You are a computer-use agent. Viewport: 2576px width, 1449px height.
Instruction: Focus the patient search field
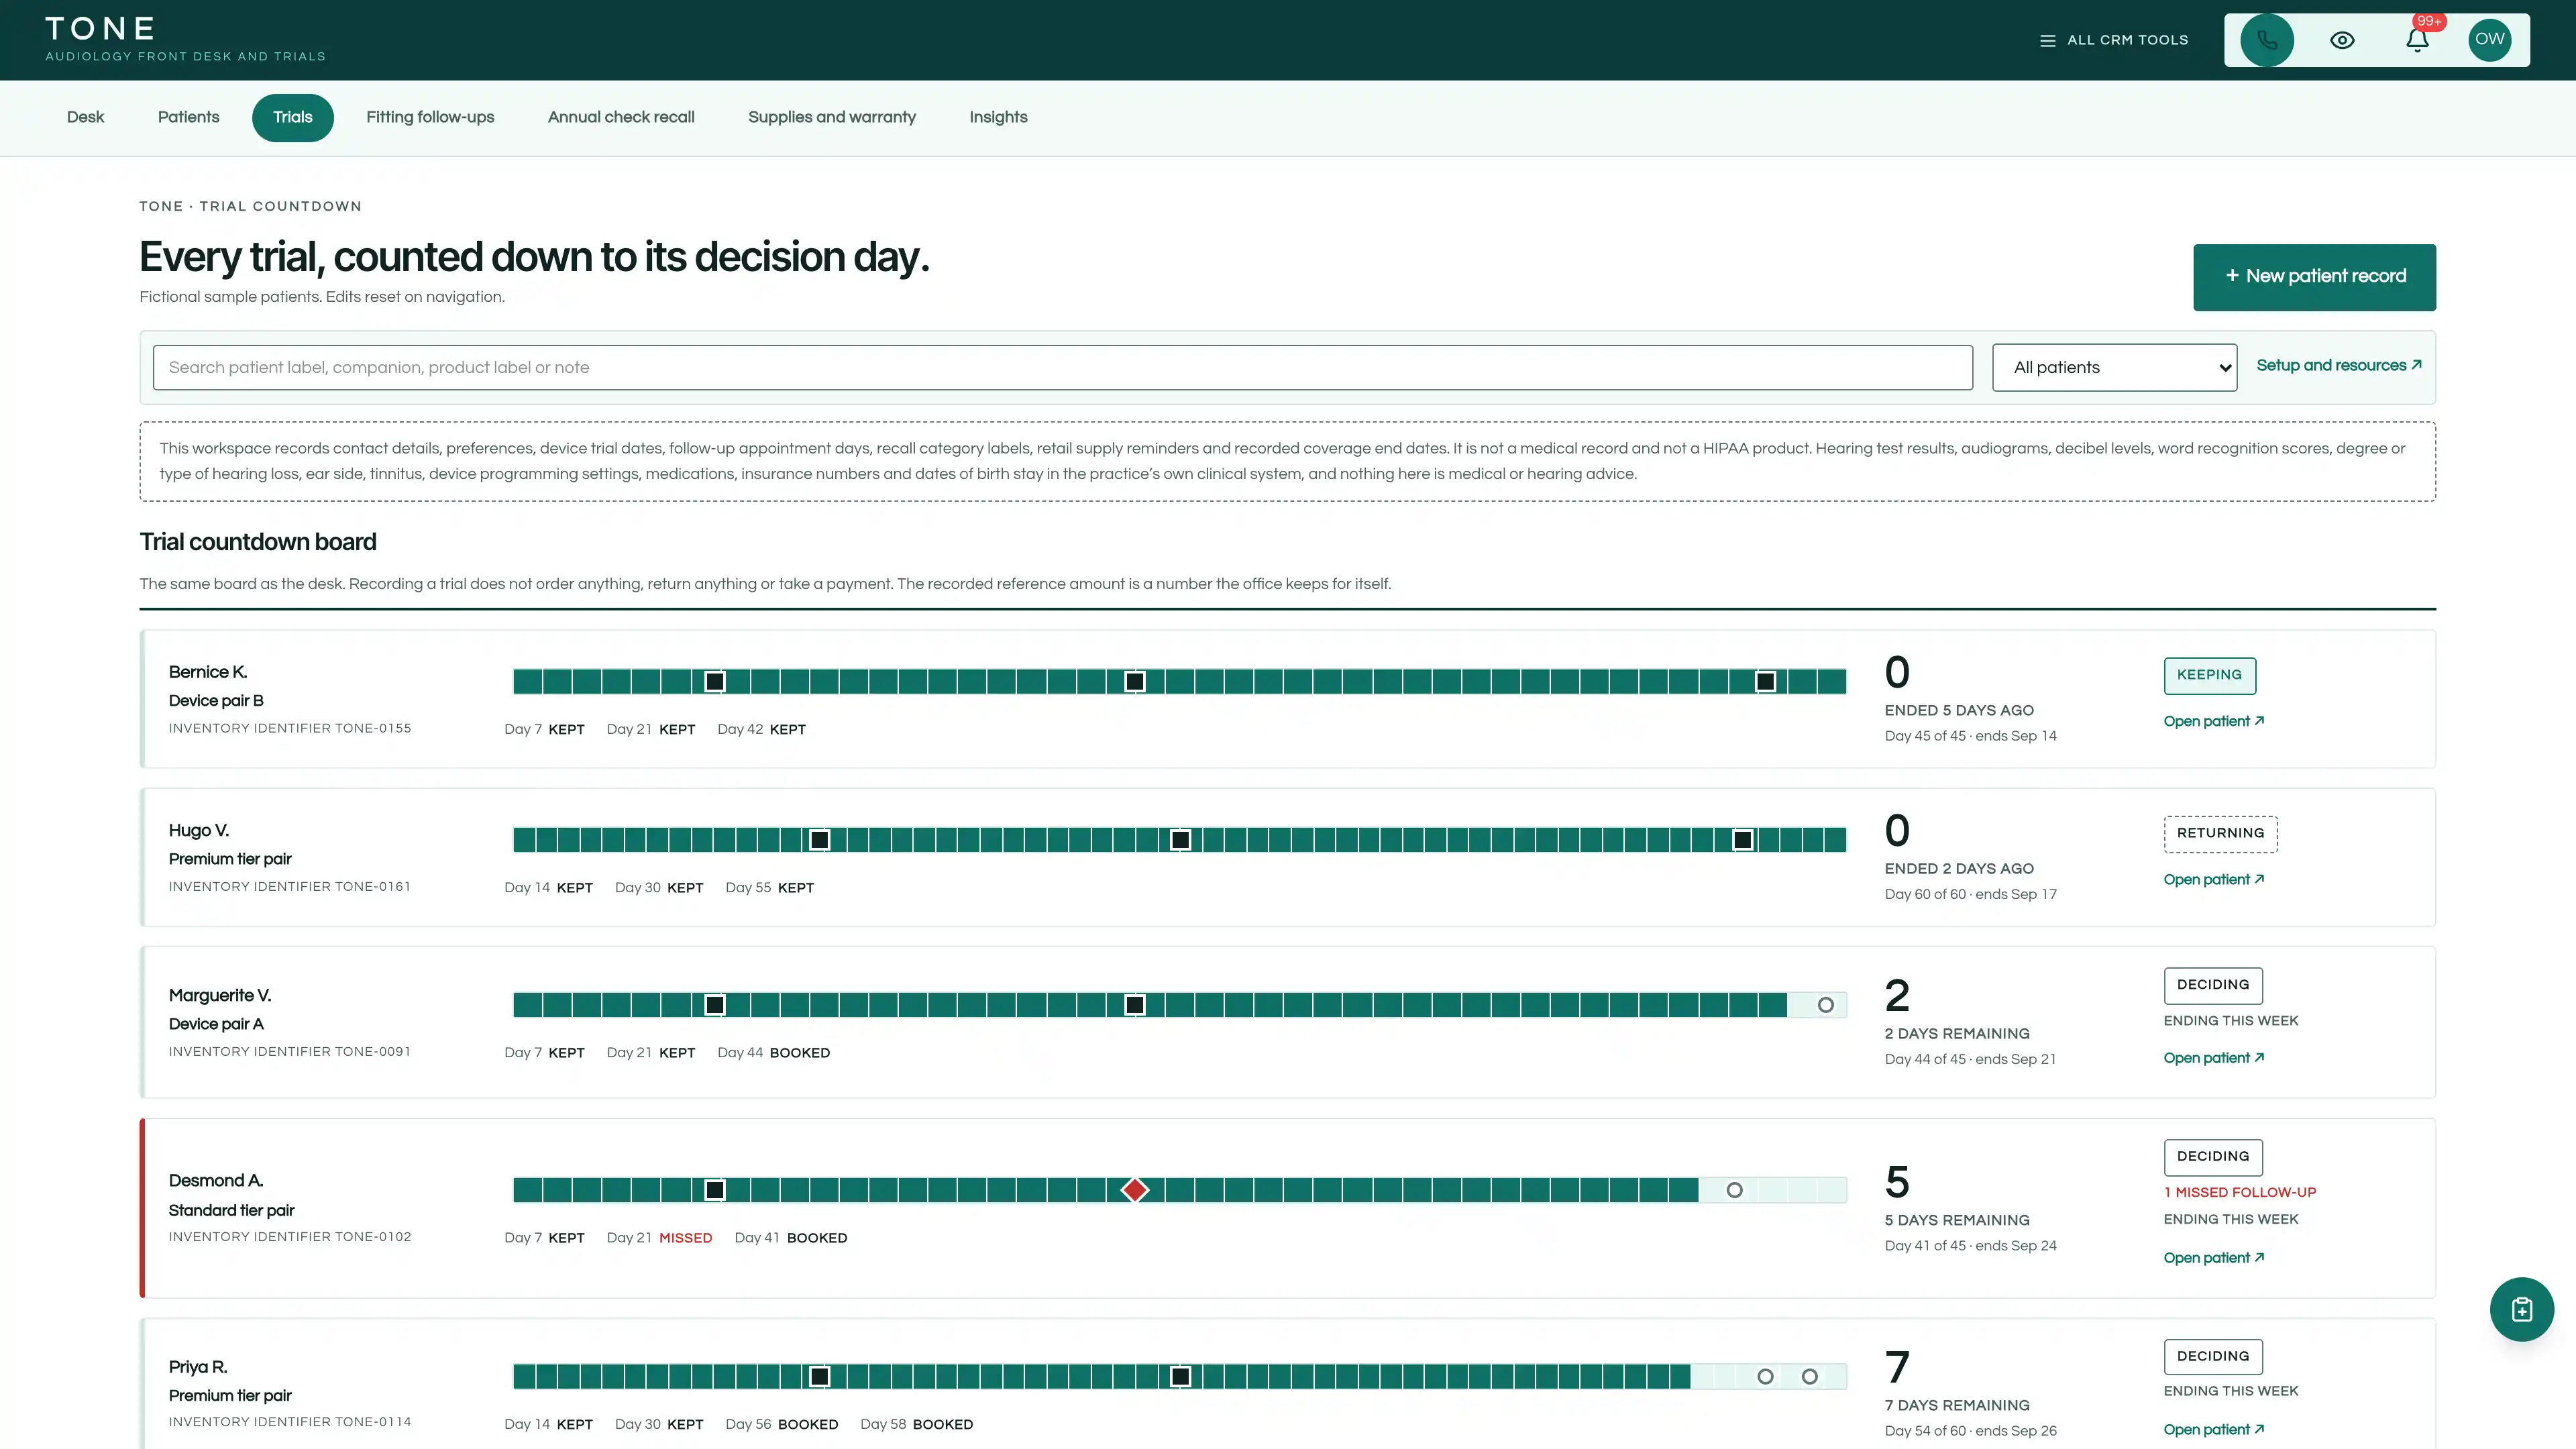coord(1062,367)
